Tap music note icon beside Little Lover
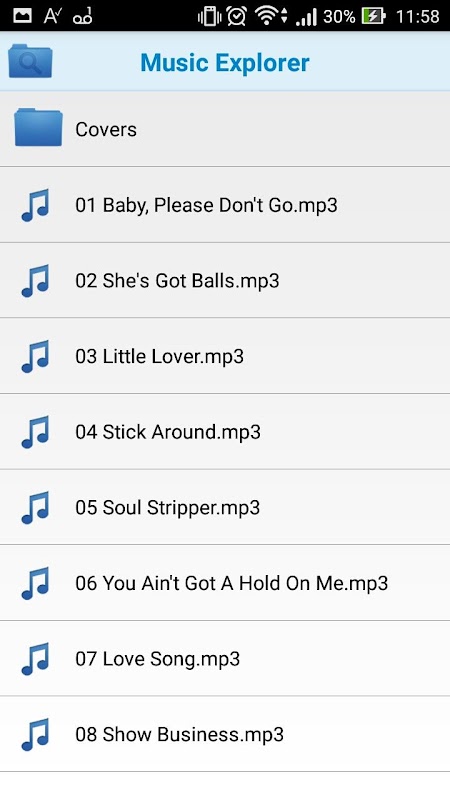Viewport: 450px width, 800px height. pos(35,356)
